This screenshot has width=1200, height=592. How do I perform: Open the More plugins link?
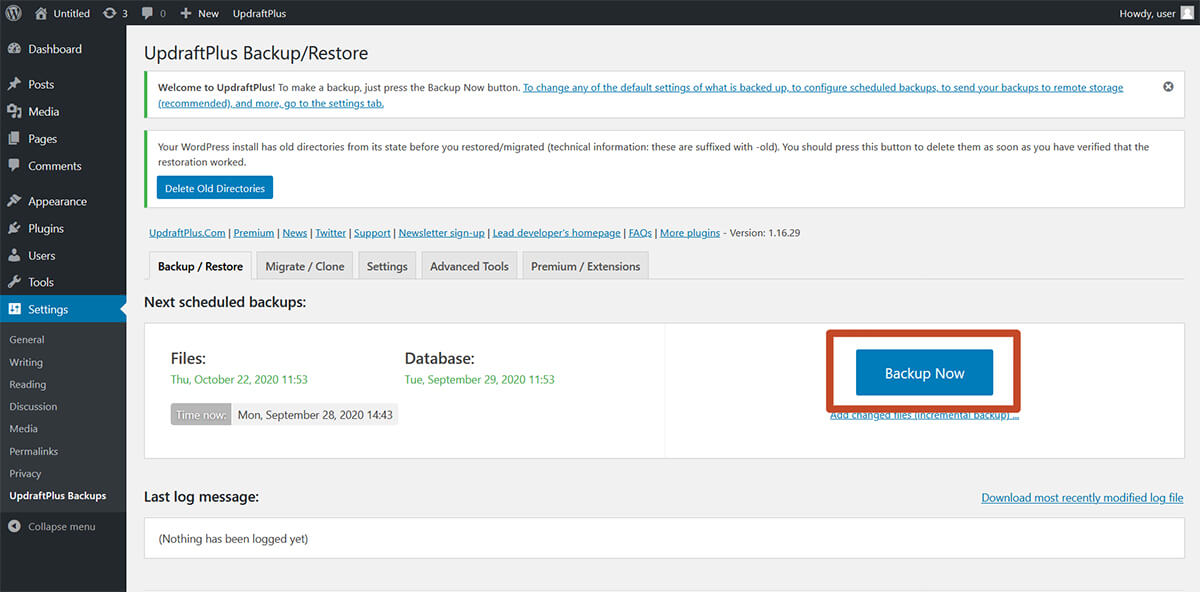pyautogui.click(x=690, y=233)
